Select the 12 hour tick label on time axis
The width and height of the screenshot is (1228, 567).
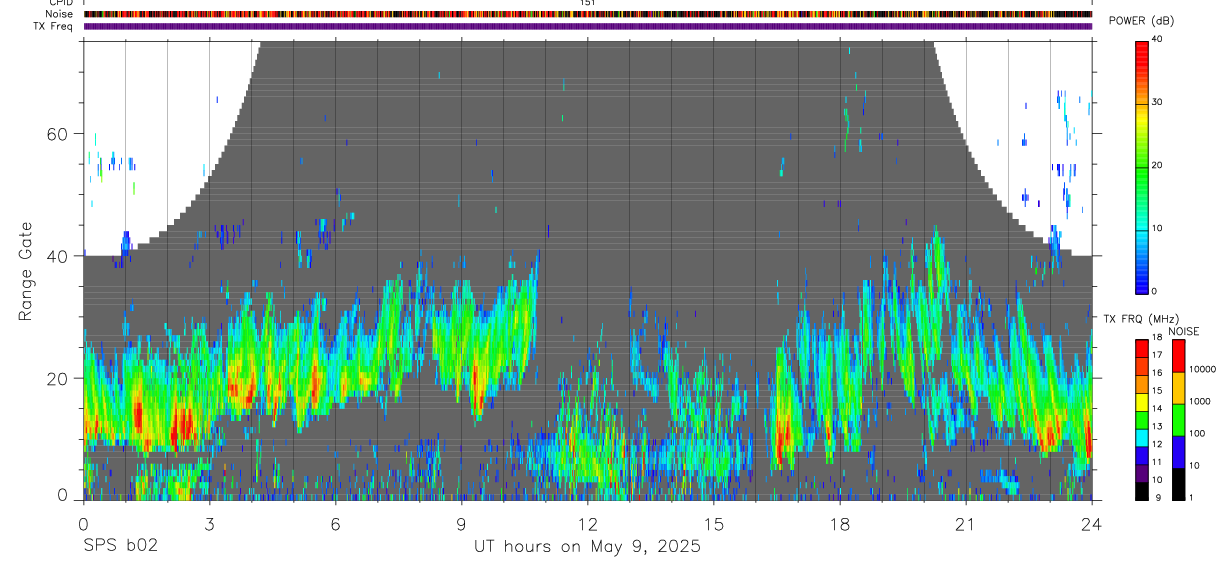[587, 524]
